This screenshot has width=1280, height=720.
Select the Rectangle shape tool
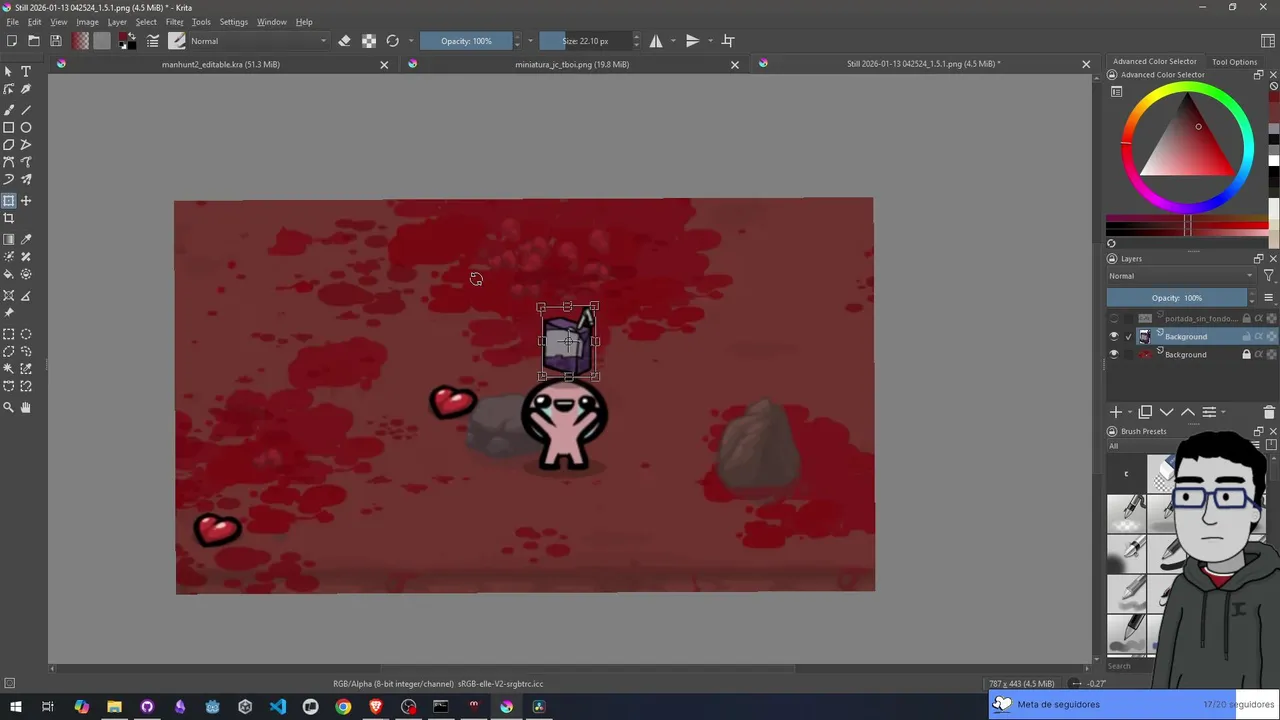(x=9, y=127)
